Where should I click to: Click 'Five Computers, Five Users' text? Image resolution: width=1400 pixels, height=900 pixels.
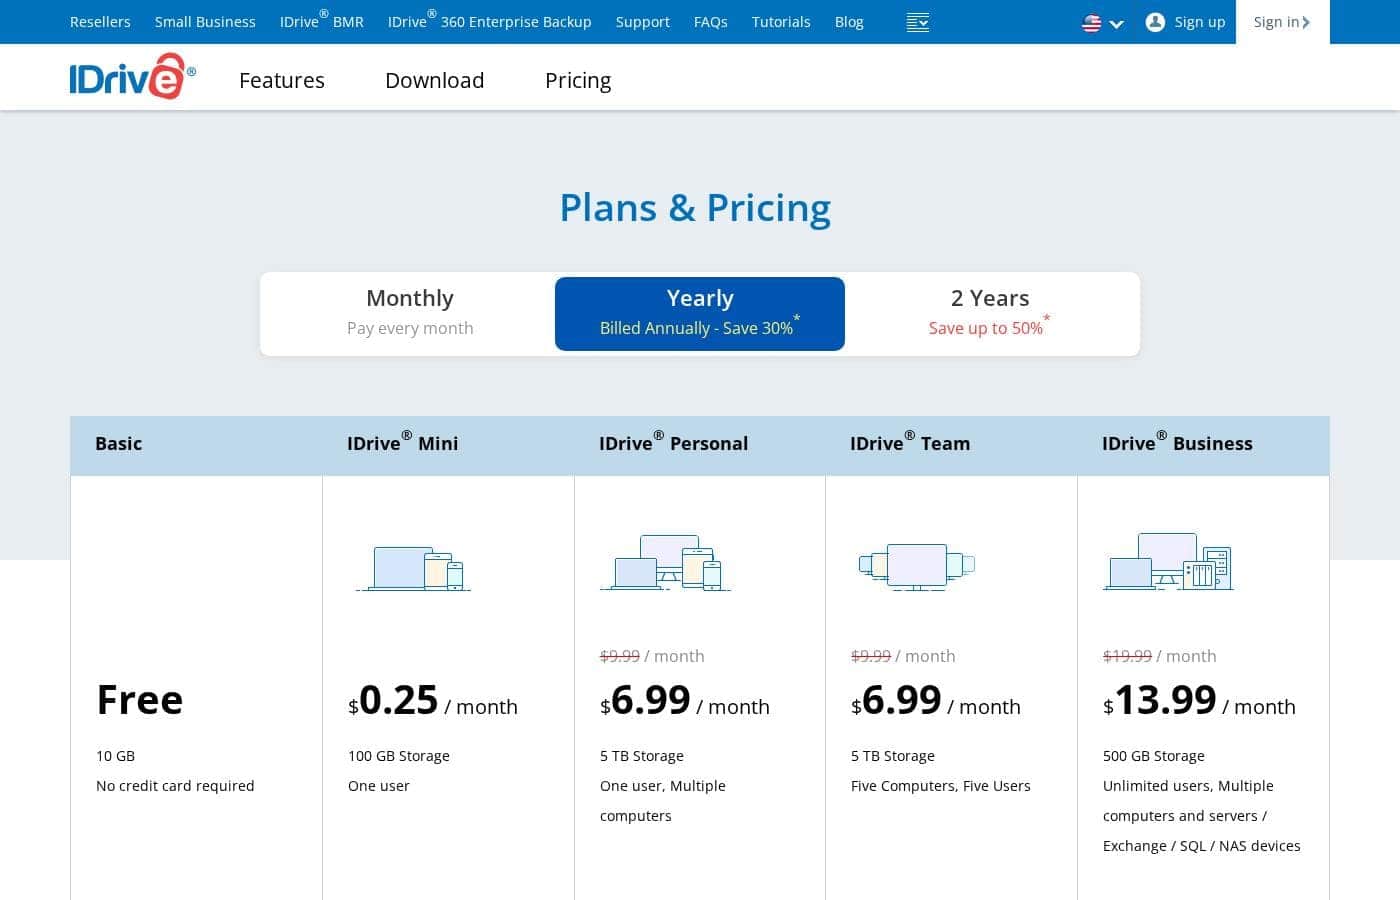[941, 786]
